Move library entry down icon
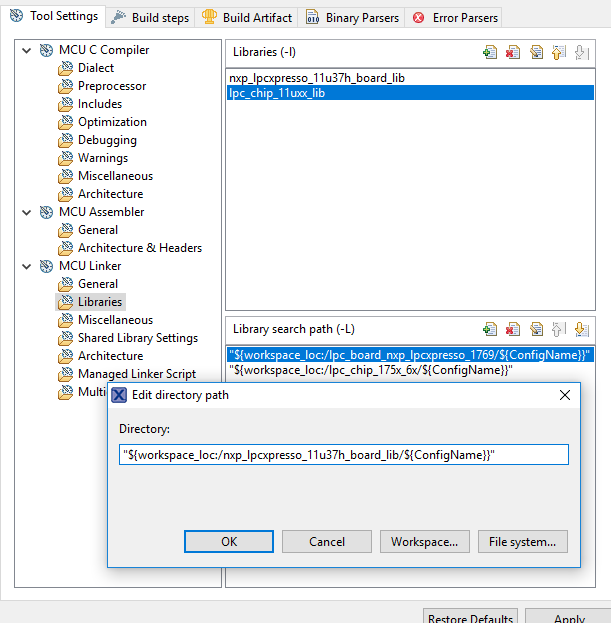 pos(582,52)
